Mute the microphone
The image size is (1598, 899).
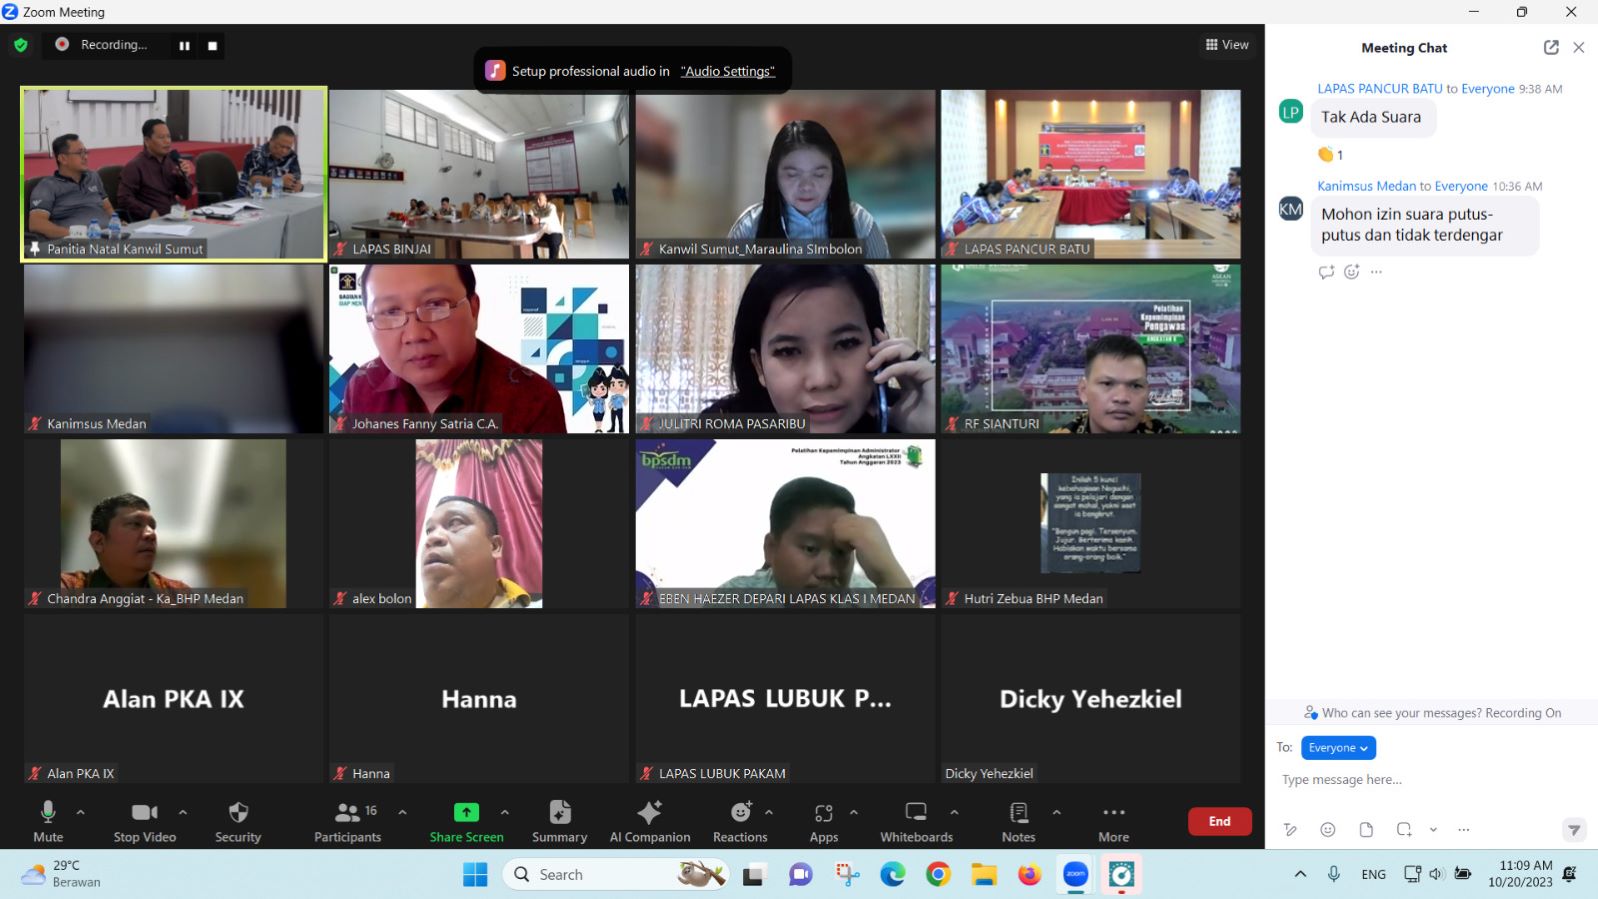47,821
